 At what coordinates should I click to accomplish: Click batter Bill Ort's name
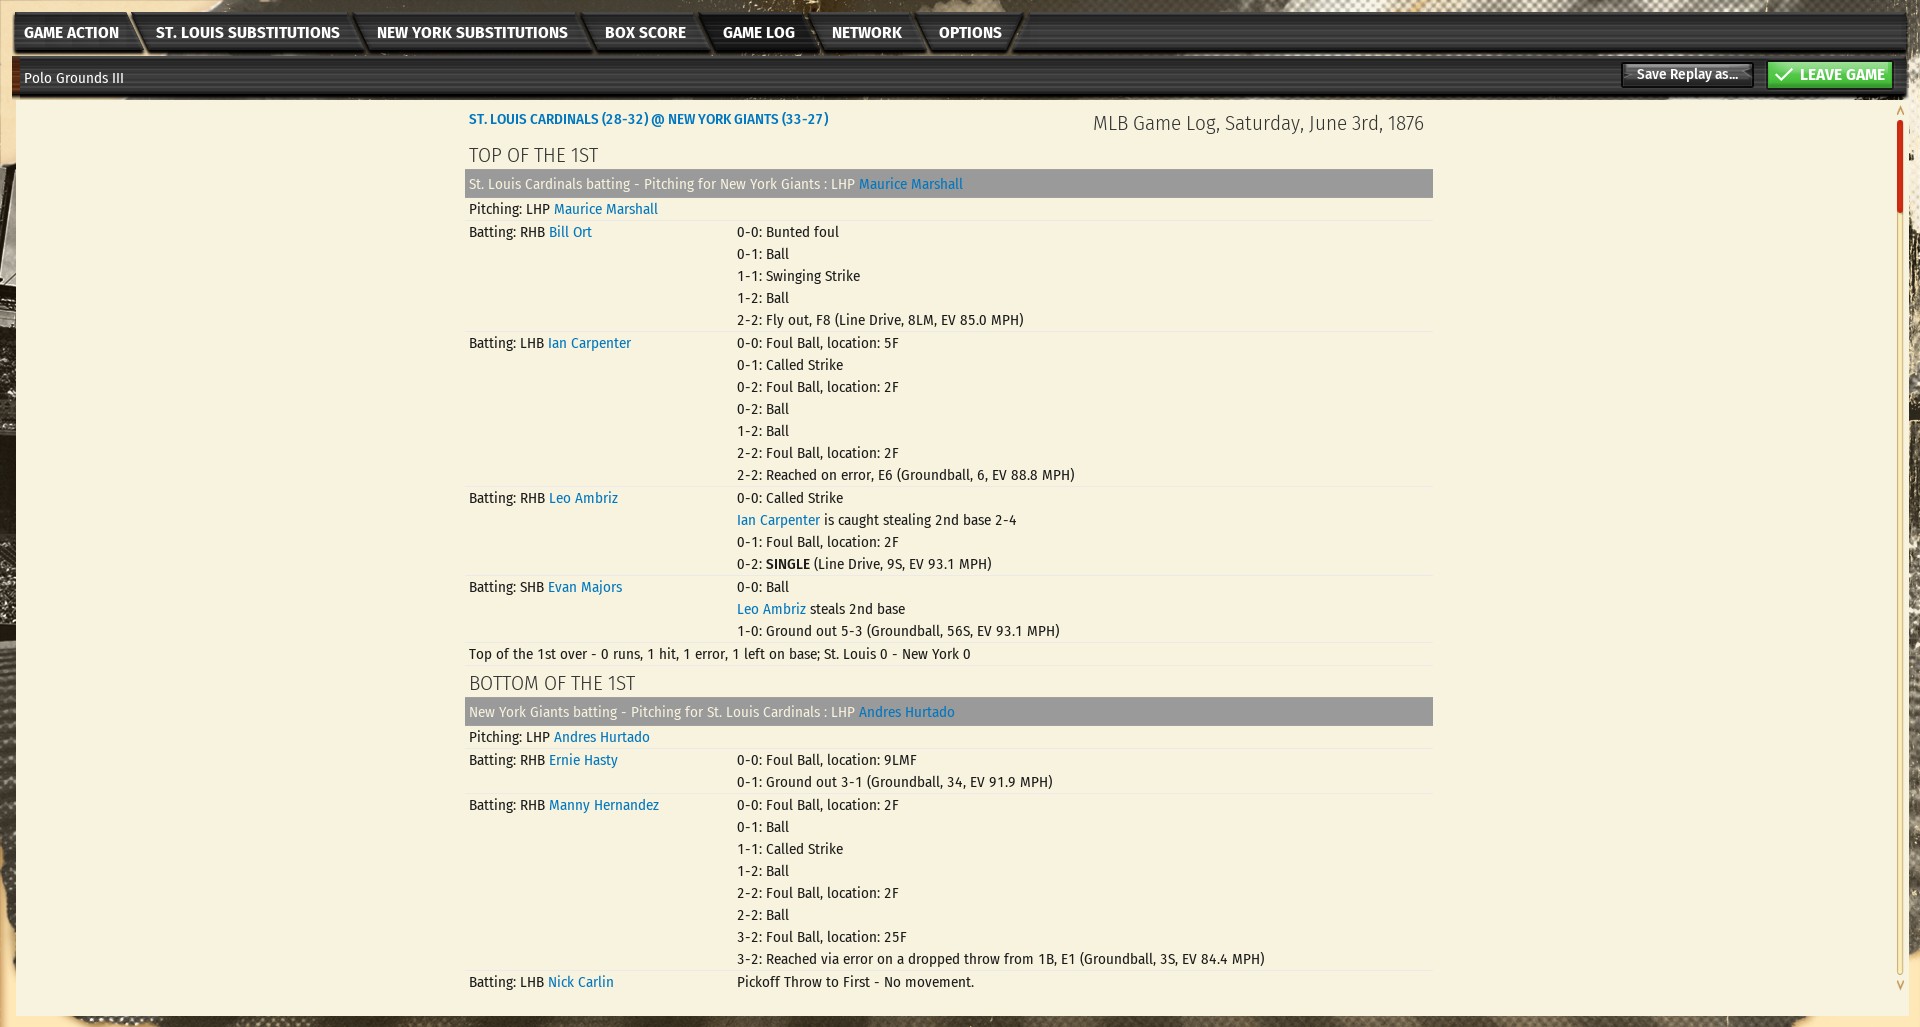tap(570, 232)
